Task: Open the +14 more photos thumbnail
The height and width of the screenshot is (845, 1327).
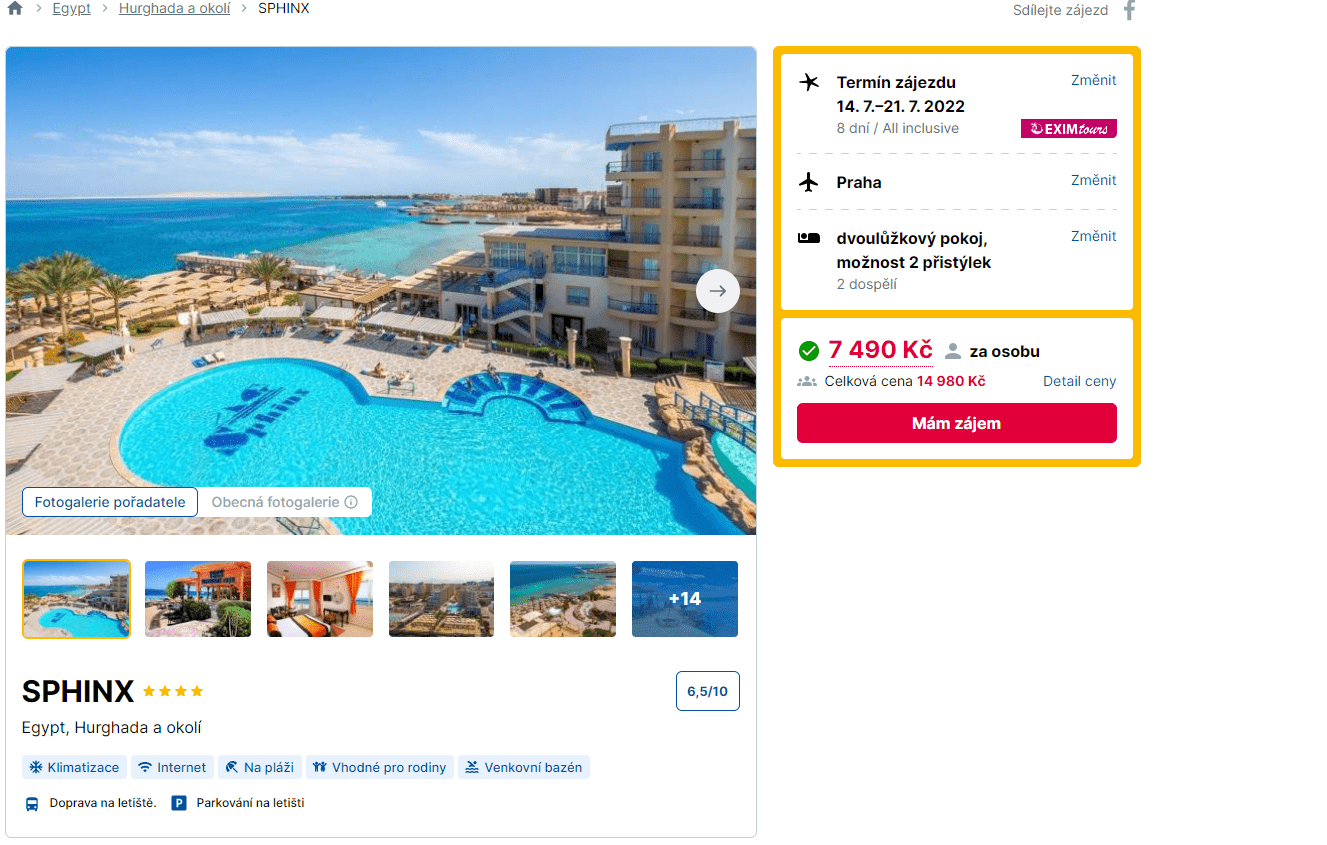Action: coord(685,599)
